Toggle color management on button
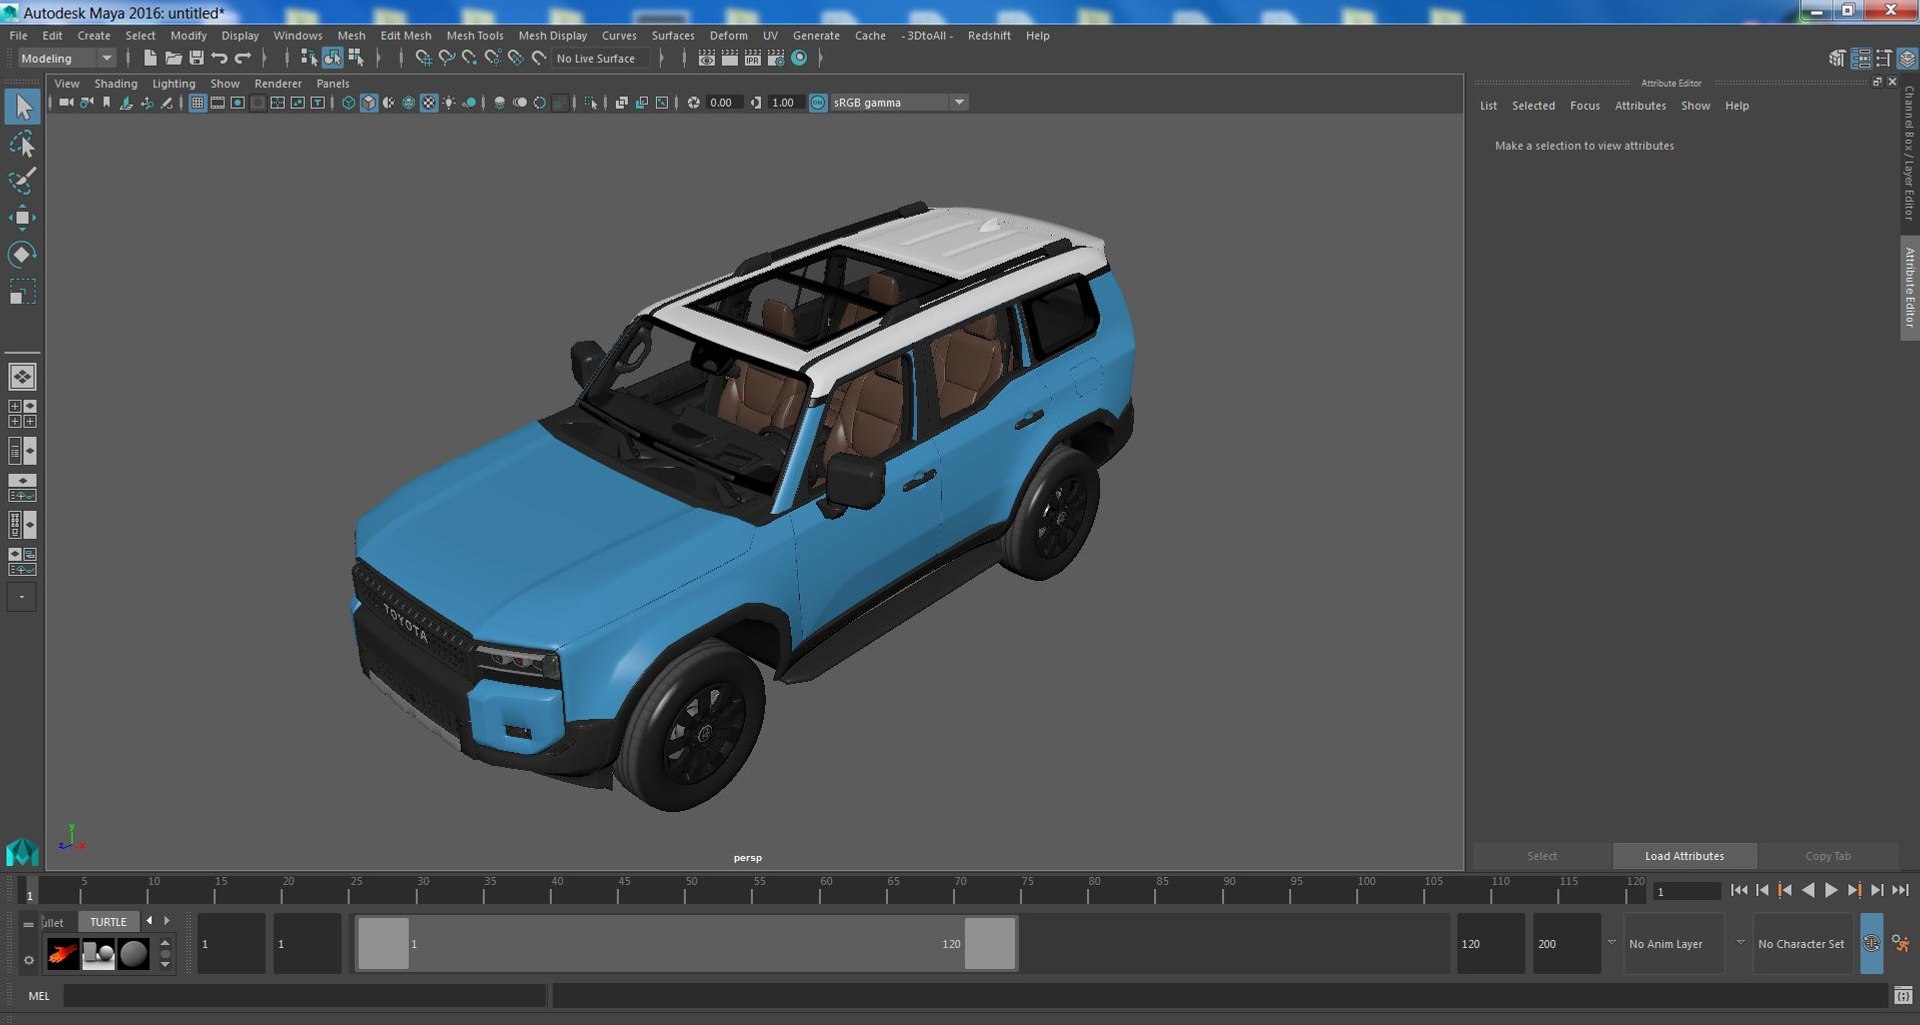 coord(818,102)
